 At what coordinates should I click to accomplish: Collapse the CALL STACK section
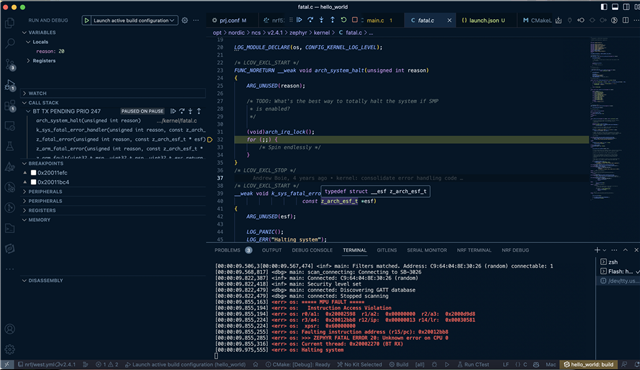pos(113,103)
